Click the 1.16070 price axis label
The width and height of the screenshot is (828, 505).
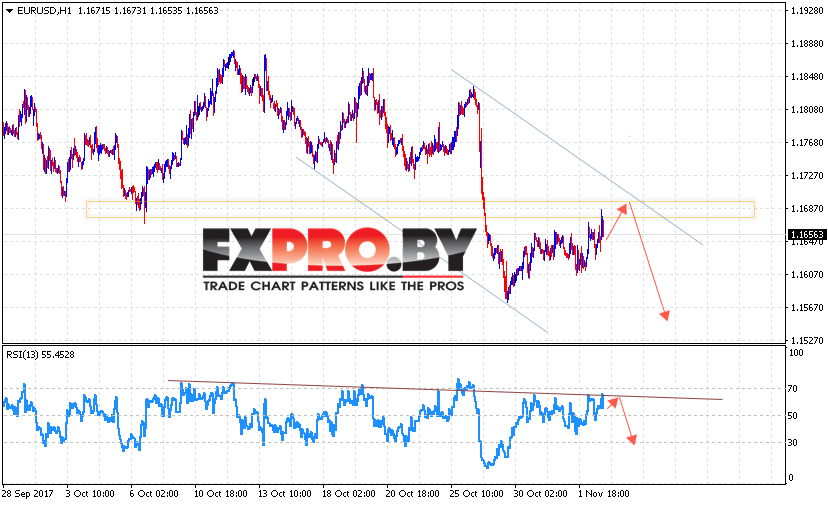coord(807,274)
